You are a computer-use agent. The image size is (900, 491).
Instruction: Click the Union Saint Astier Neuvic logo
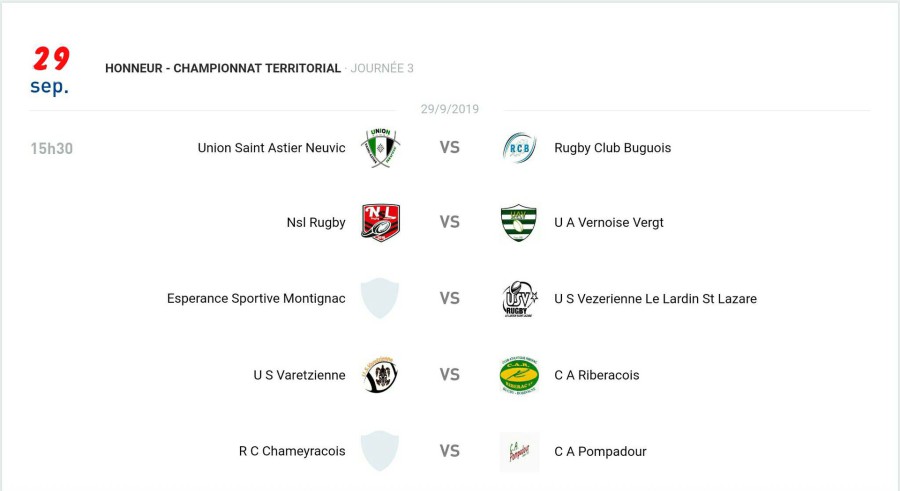coord(380,147)
